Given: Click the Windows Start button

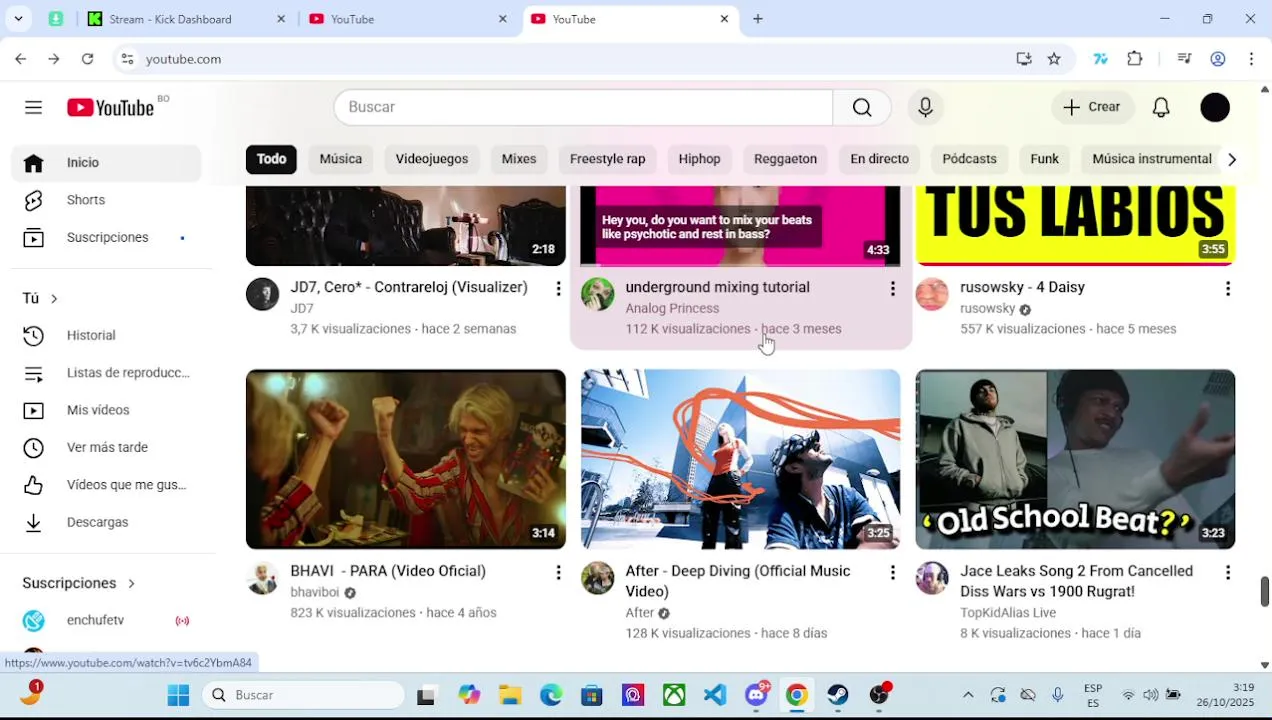Looking at the screenshot, I should tap(179, 695).
